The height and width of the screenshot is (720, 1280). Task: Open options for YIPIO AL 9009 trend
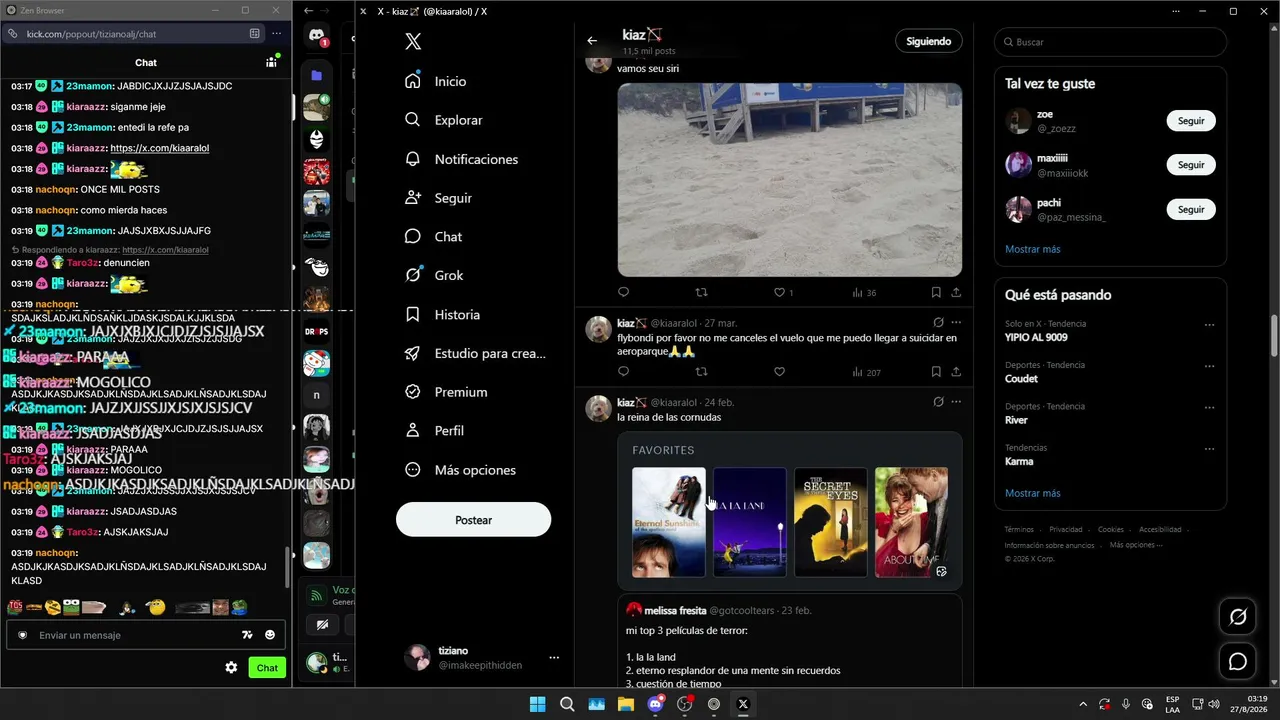1210,325
